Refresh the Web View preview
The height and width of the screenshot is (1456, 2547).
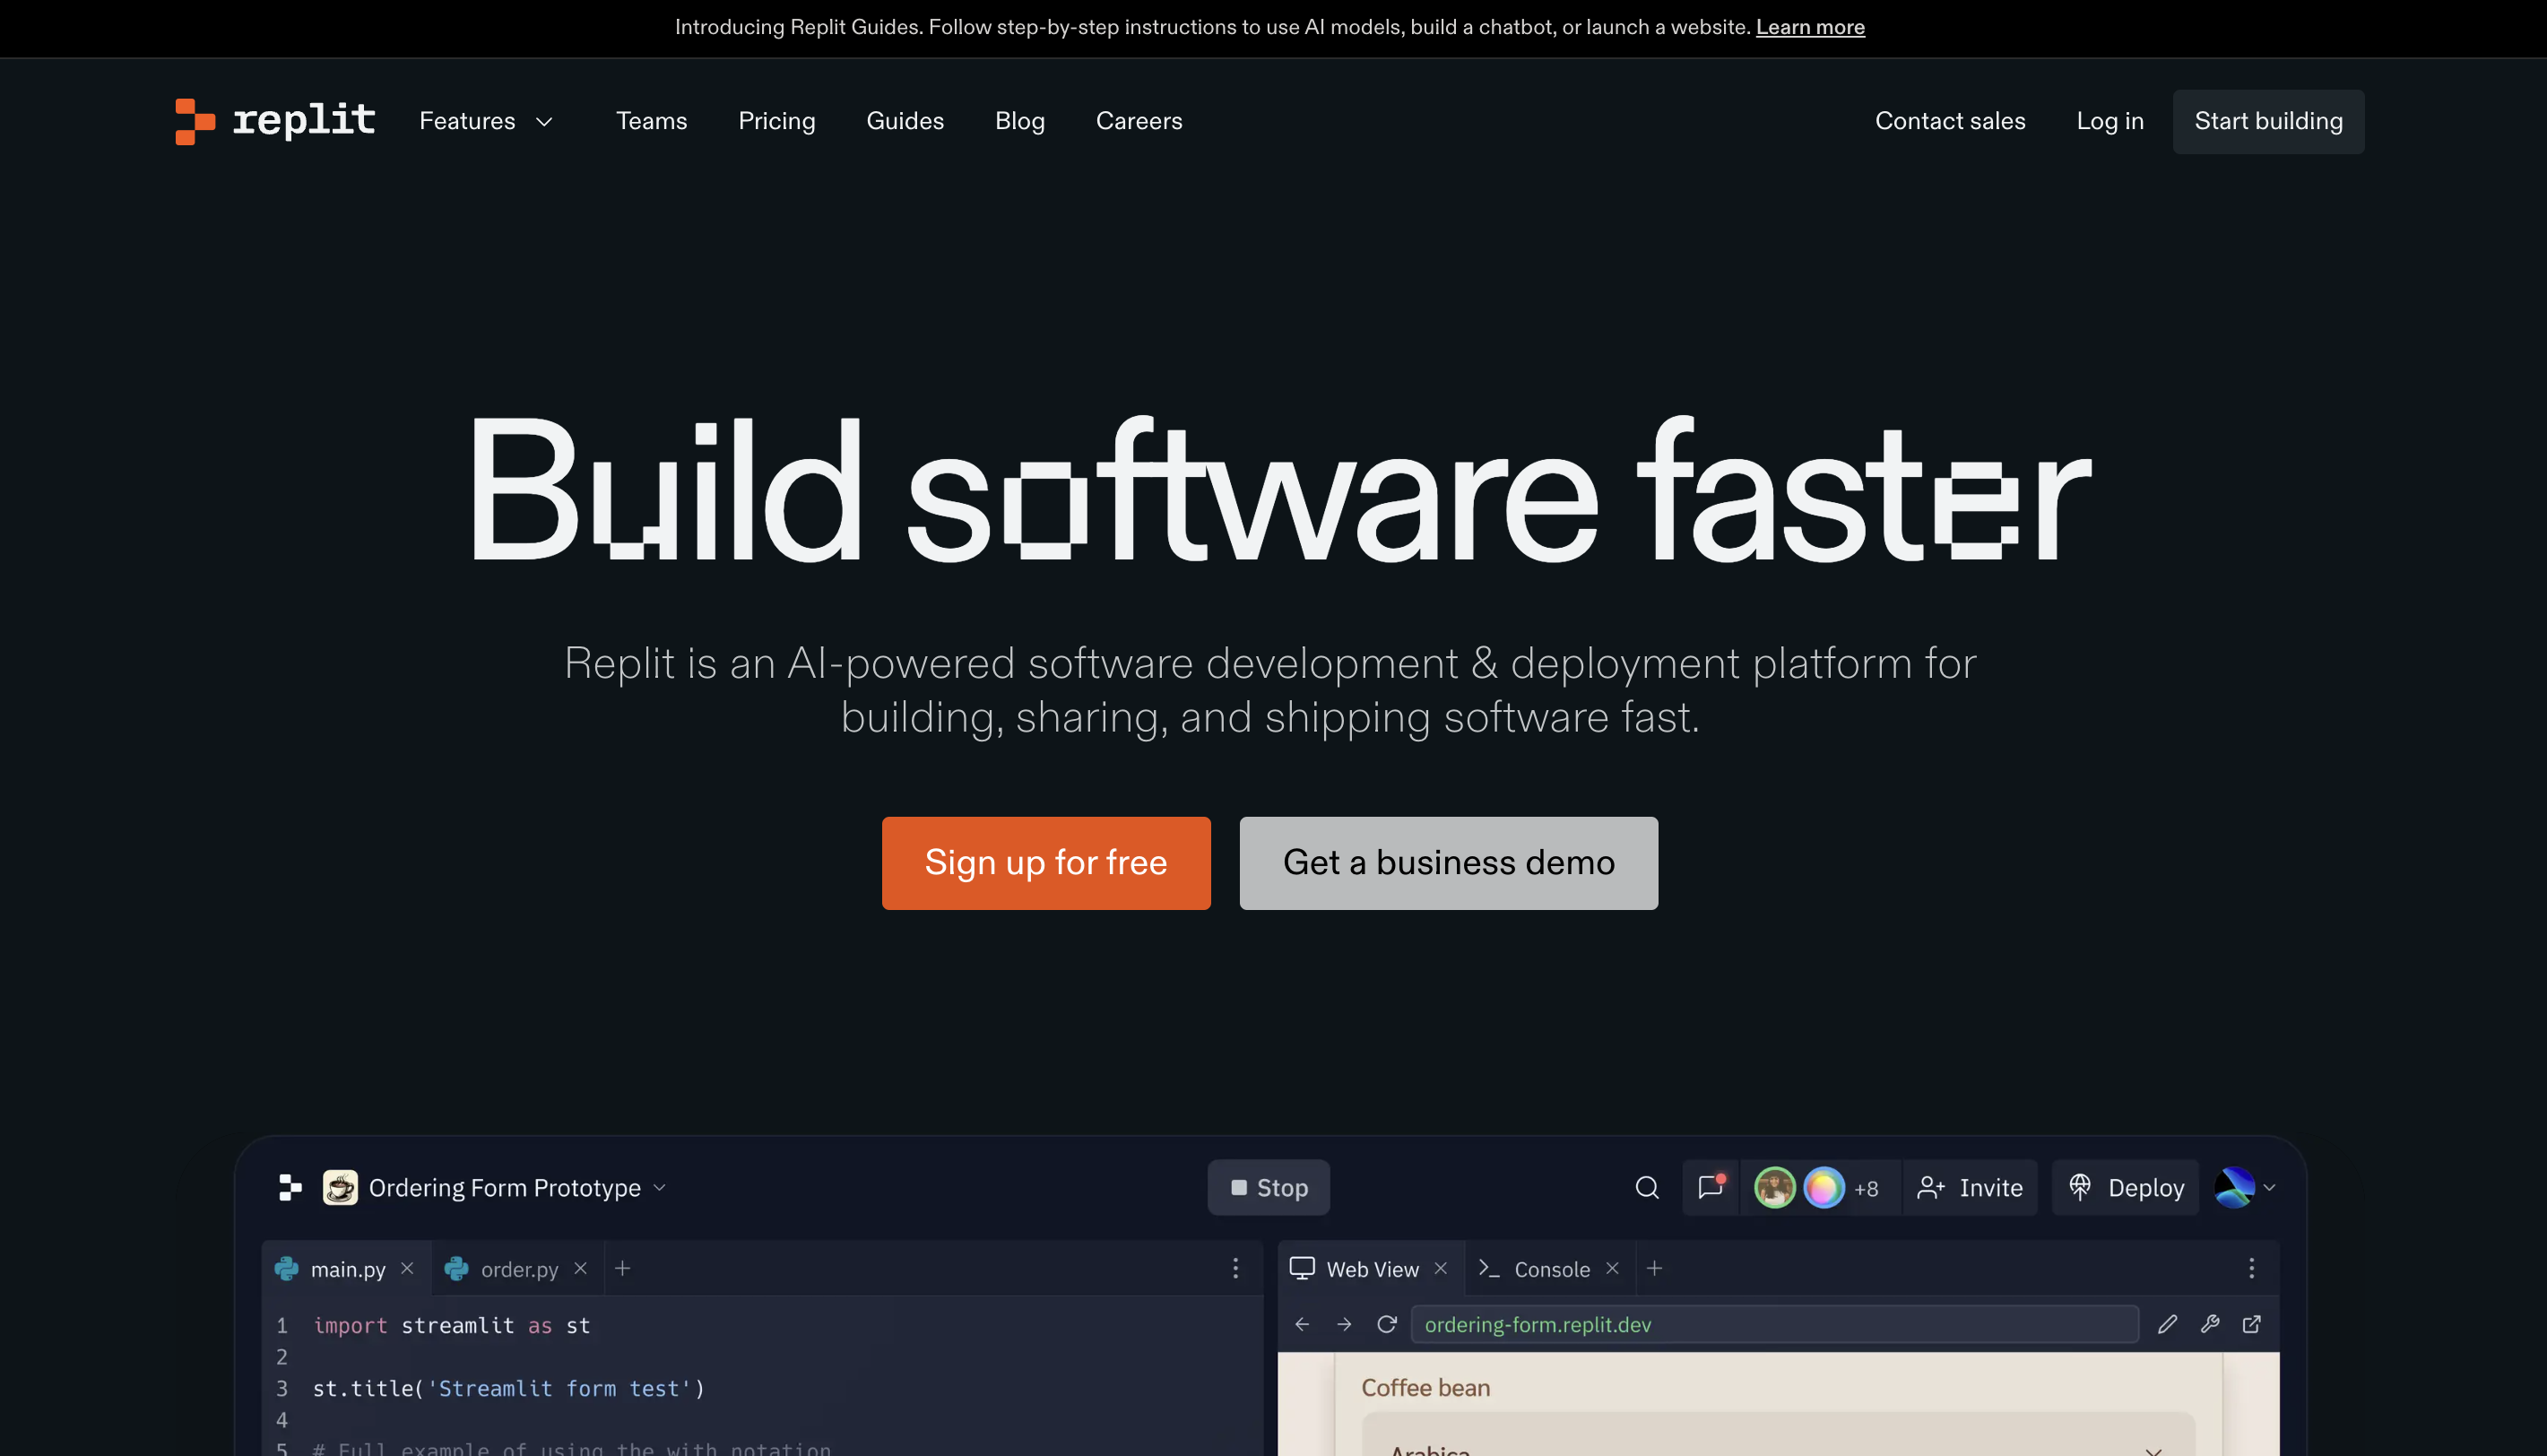tap(1386, 1324)
